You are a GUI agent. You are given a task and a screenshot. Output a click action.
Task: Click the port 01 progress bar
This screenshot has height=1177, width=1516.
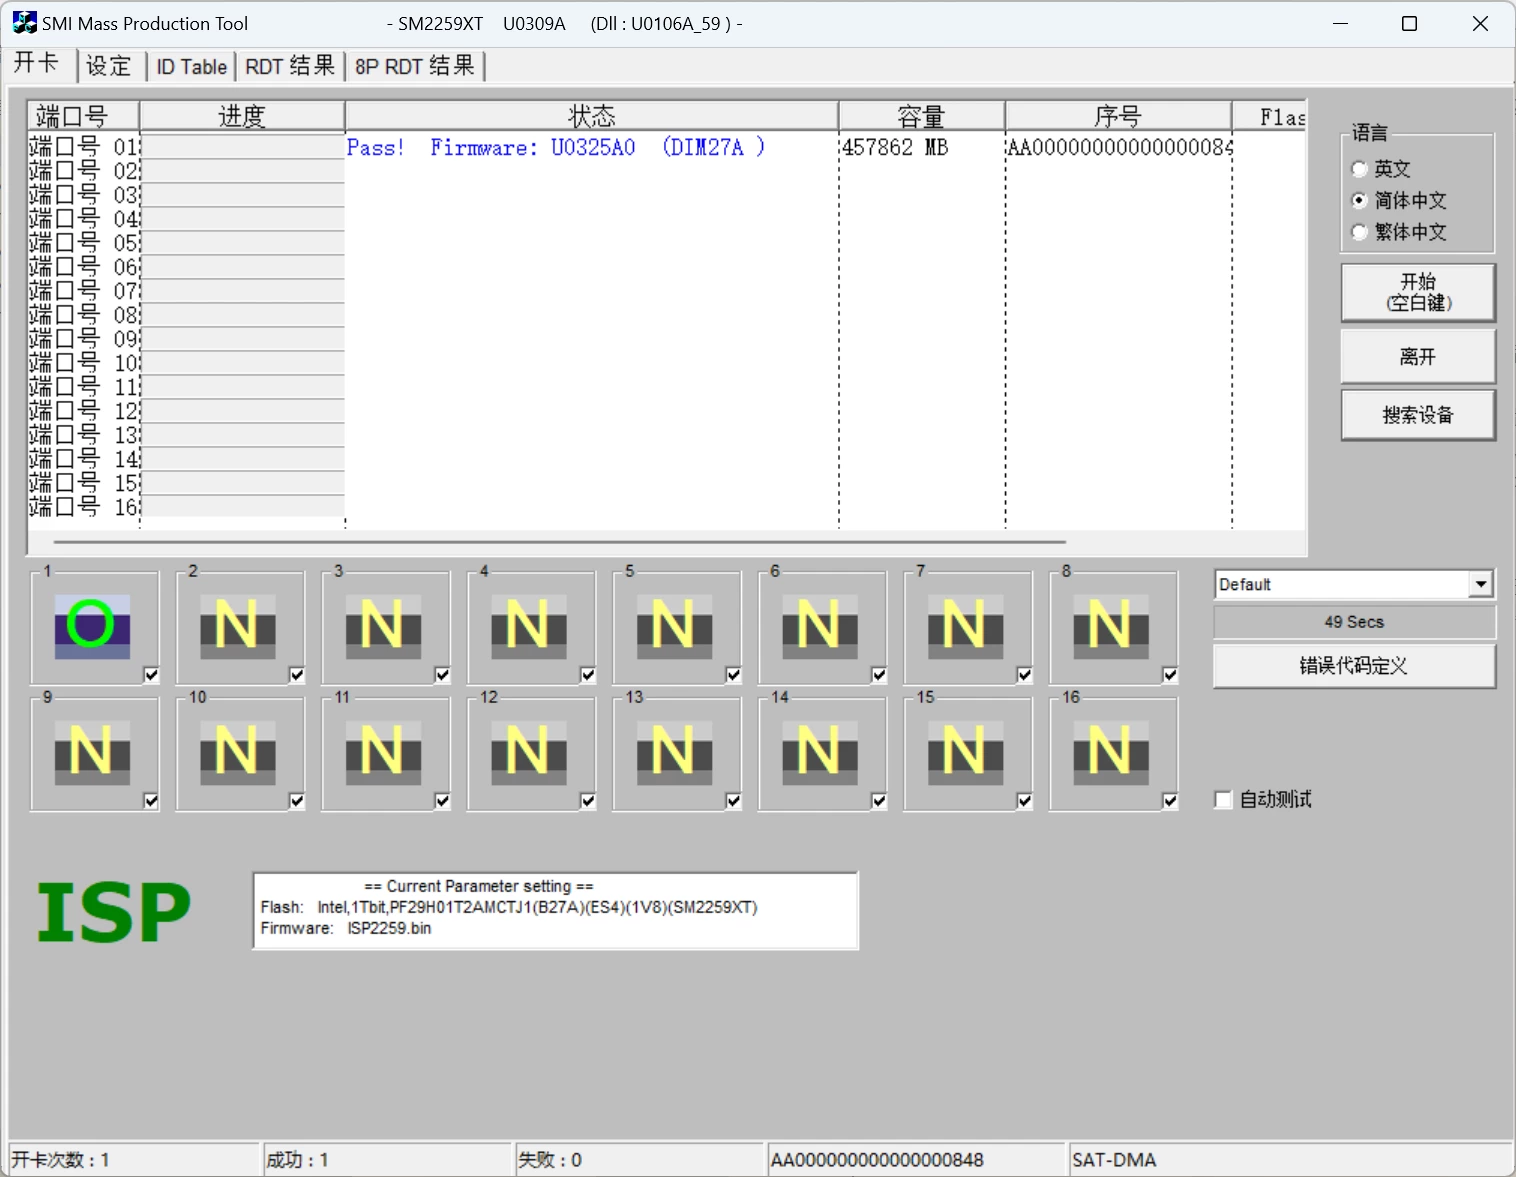(x=243, y=147)
